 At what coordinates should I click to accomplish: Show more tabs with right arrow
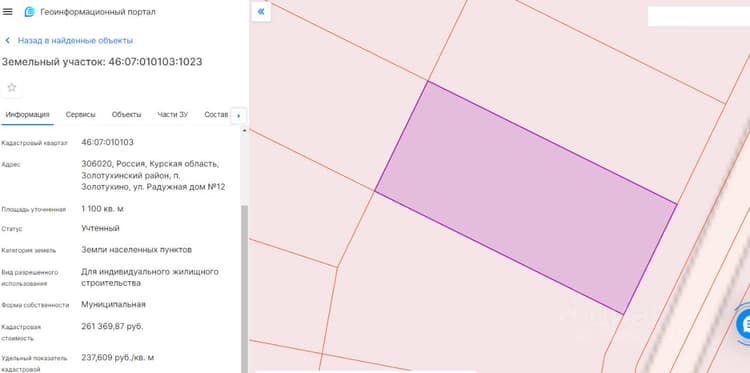tap(239, 116)
